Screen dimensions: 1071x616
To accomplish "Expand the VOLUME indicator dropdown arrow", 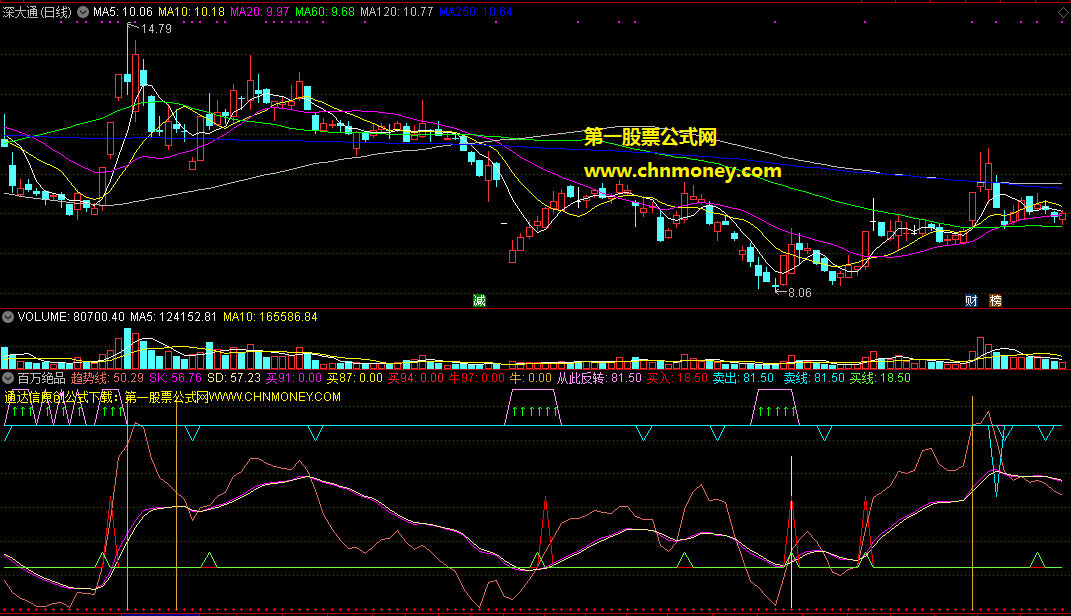I will [x=8, y=317].
